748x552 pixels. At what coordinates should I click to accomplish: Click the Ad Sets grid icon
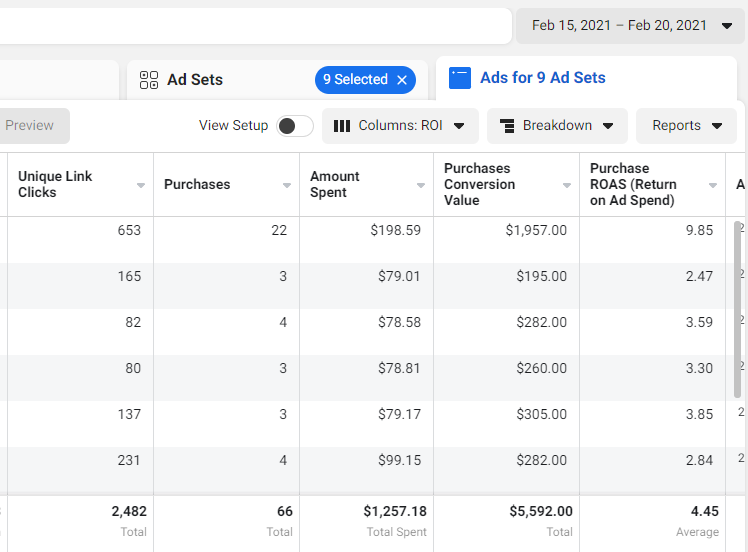[x=149, y=80]
